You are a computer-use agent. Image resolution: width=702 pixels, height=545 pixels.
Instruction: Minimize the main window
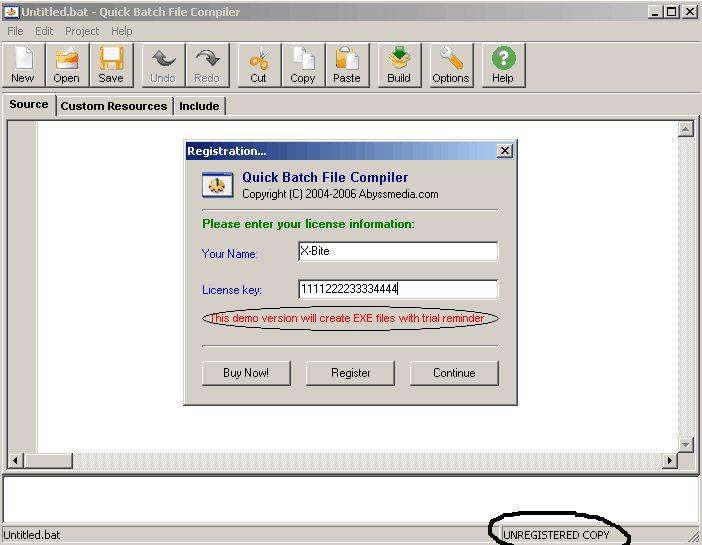[x=655, y=12]
